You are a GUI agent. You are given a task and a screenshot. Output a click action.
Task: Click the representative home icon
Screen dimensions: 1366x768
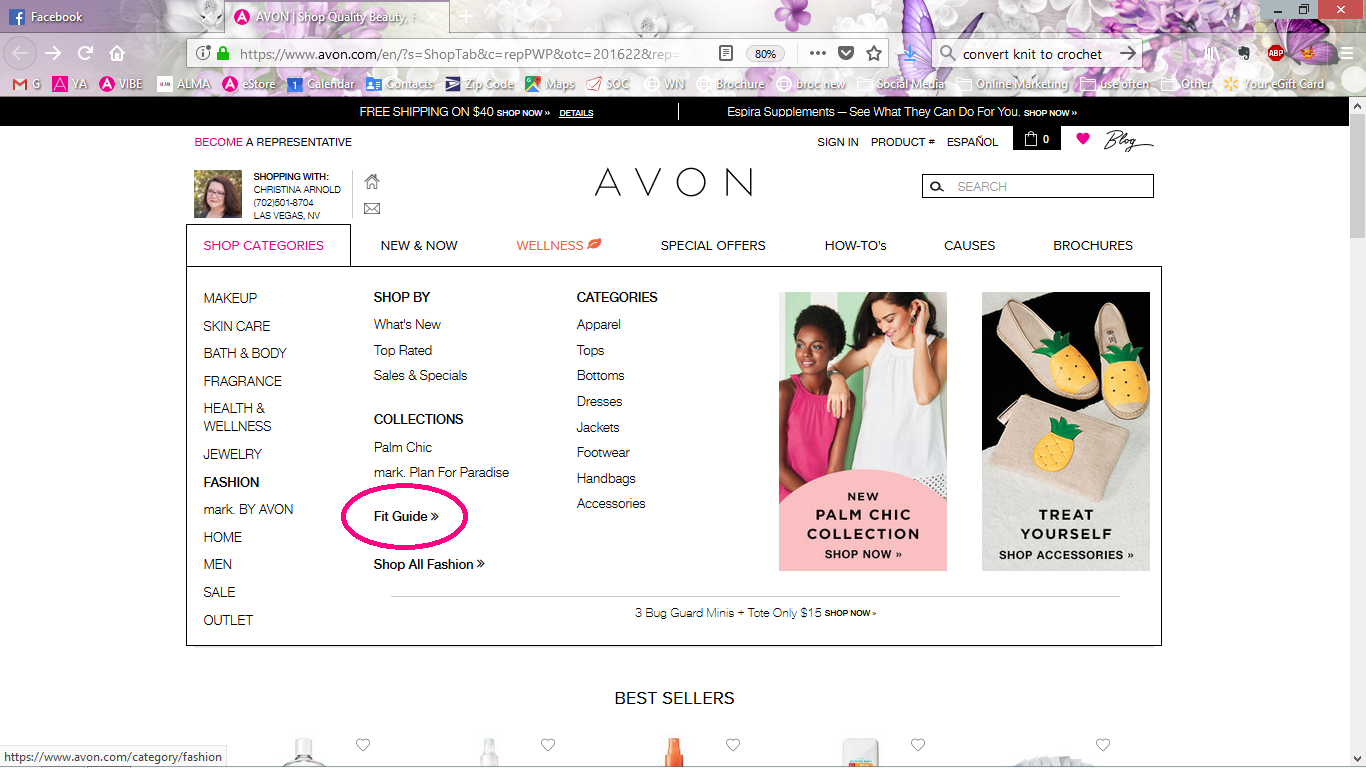click(372, 181)
